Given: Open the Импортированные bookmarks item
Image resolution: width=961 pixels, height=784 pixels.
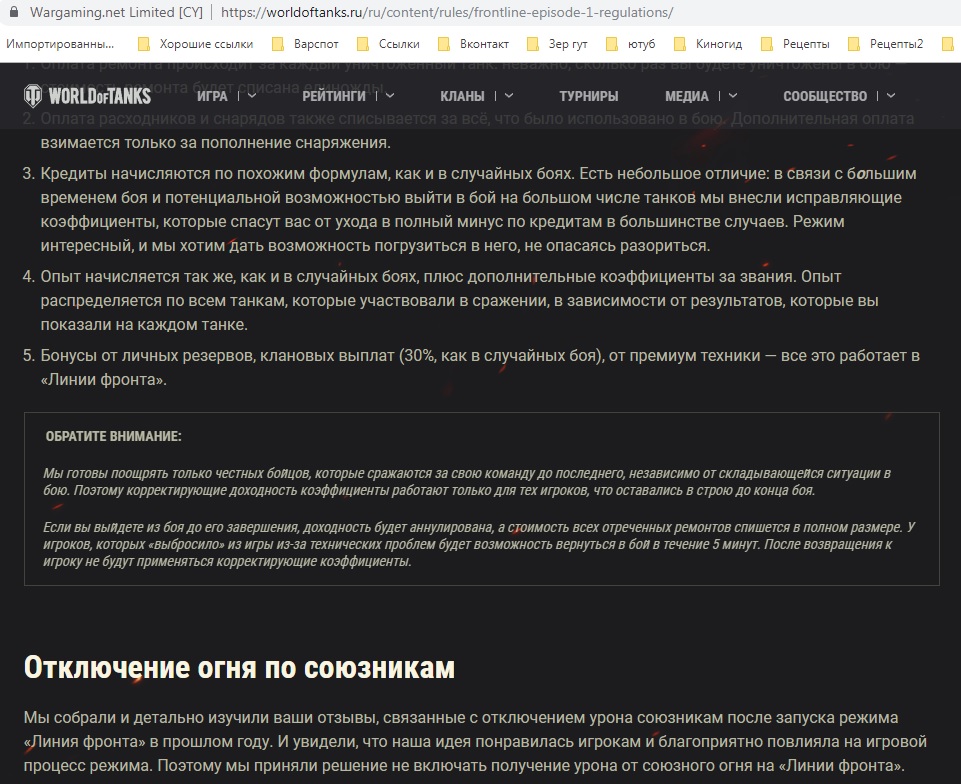Looking at the screenshot, I should (x=60, y=44).
